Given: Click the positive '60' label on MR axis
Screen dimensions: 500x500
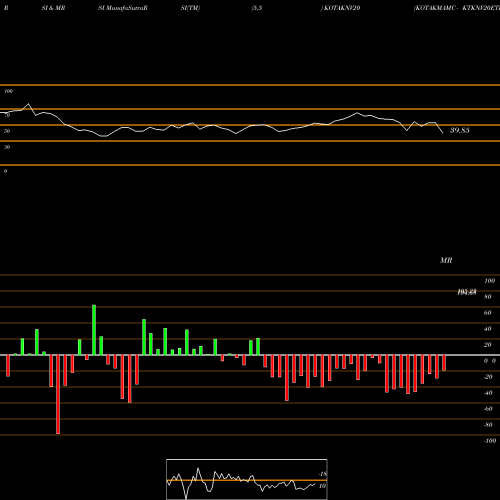Looking at the screenshot, I should (488, 313).
